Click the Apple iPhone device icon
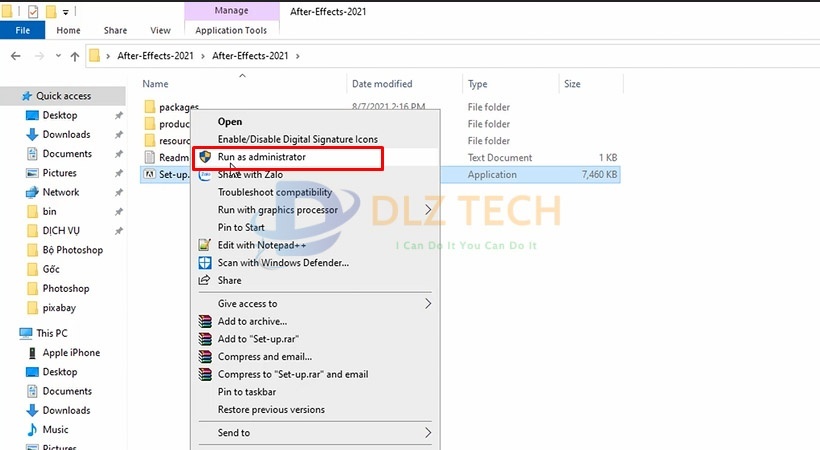Viewport: 820px width, 450px height. click(x=29, y=353)
